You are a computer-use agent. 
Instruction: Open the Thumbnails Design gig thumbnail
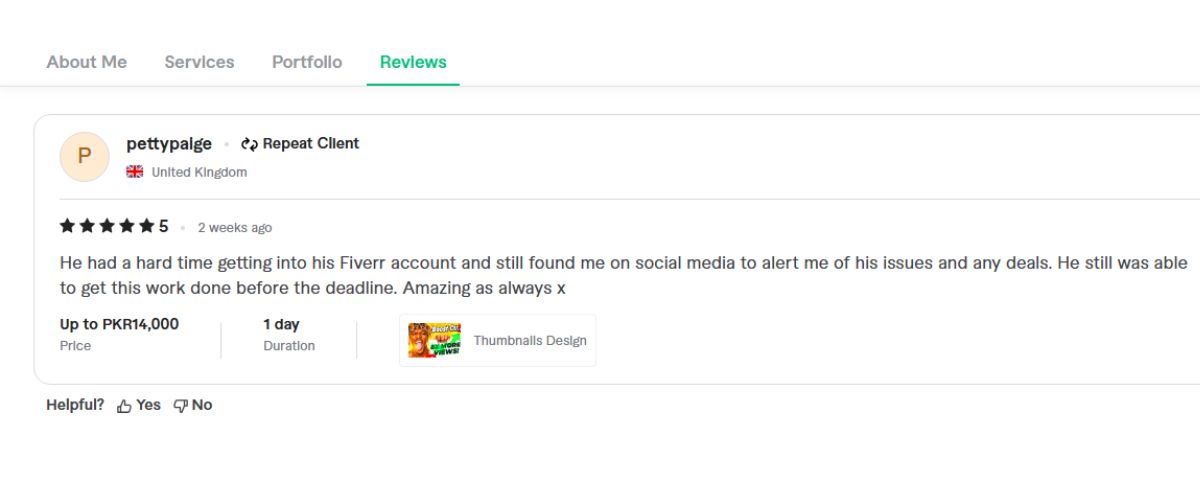[434, 340]
